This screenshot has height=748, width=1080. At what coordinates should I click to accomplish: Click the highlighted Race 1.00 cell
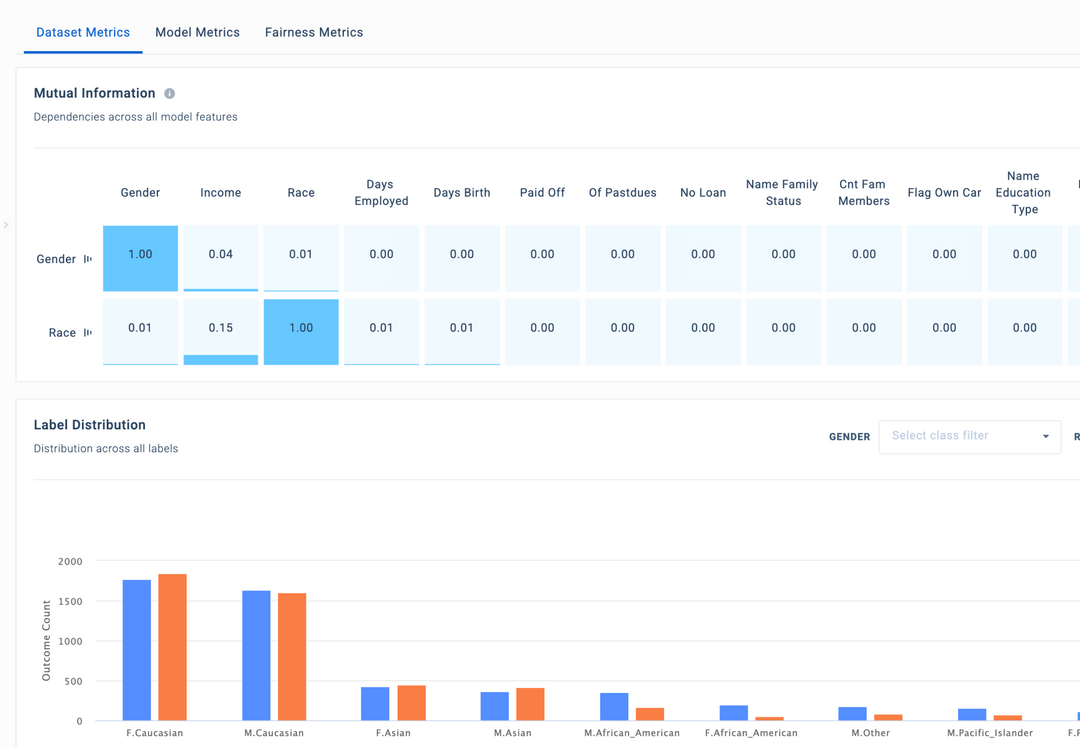(301, 331)
